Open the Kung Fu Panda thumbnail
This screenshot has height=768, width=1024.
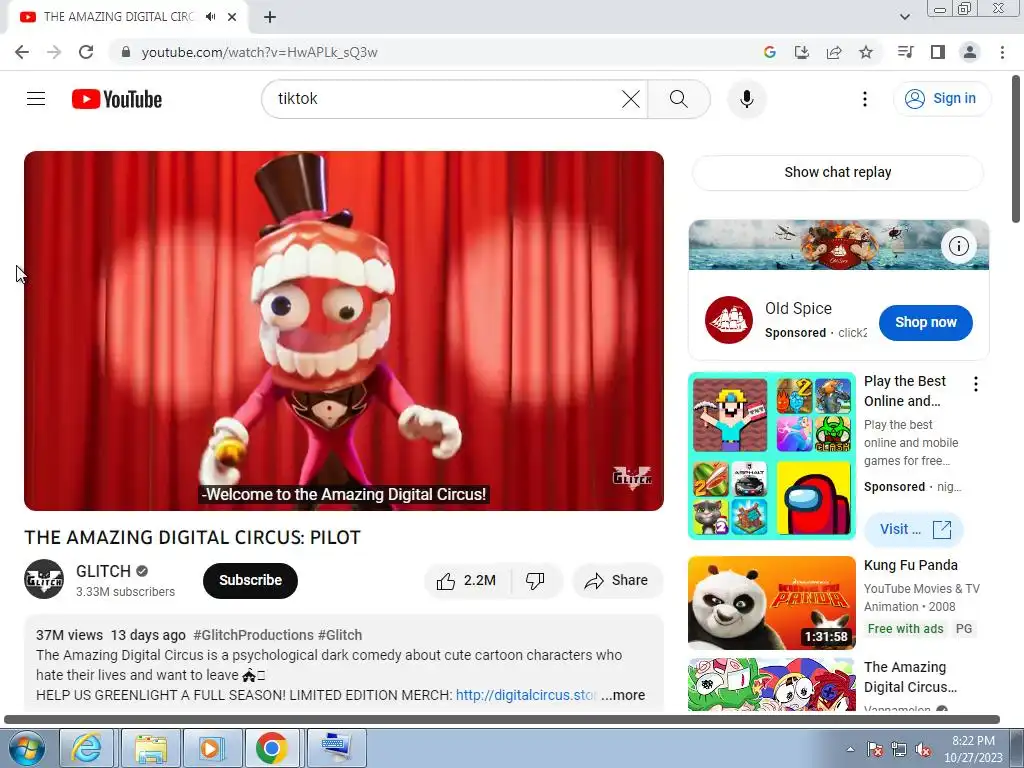(771, 603)
